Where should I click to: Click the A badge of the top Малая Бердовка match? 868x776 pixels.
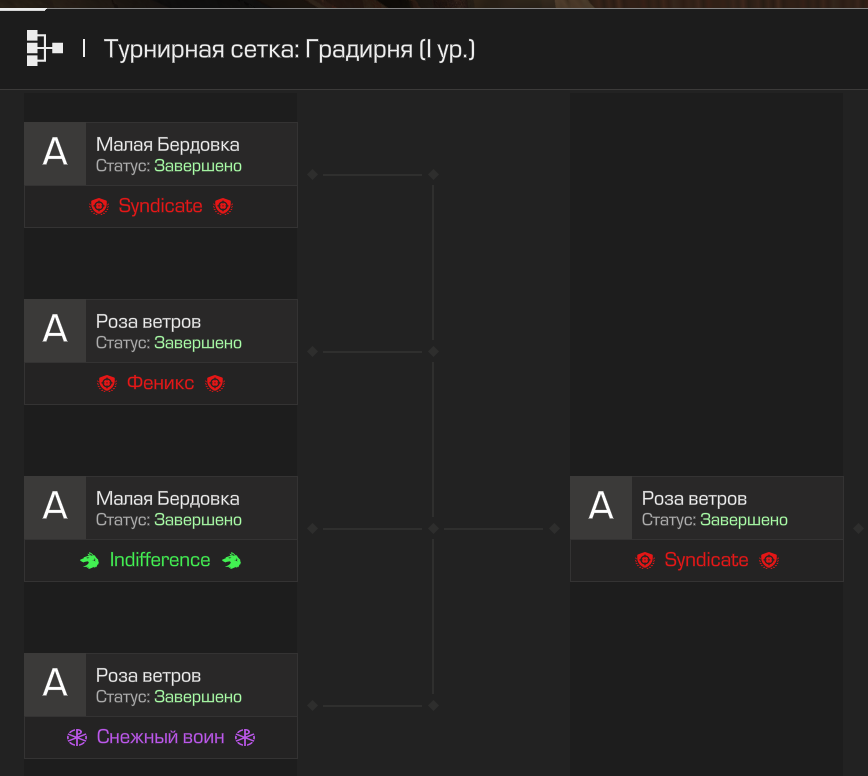click(55, 153)
